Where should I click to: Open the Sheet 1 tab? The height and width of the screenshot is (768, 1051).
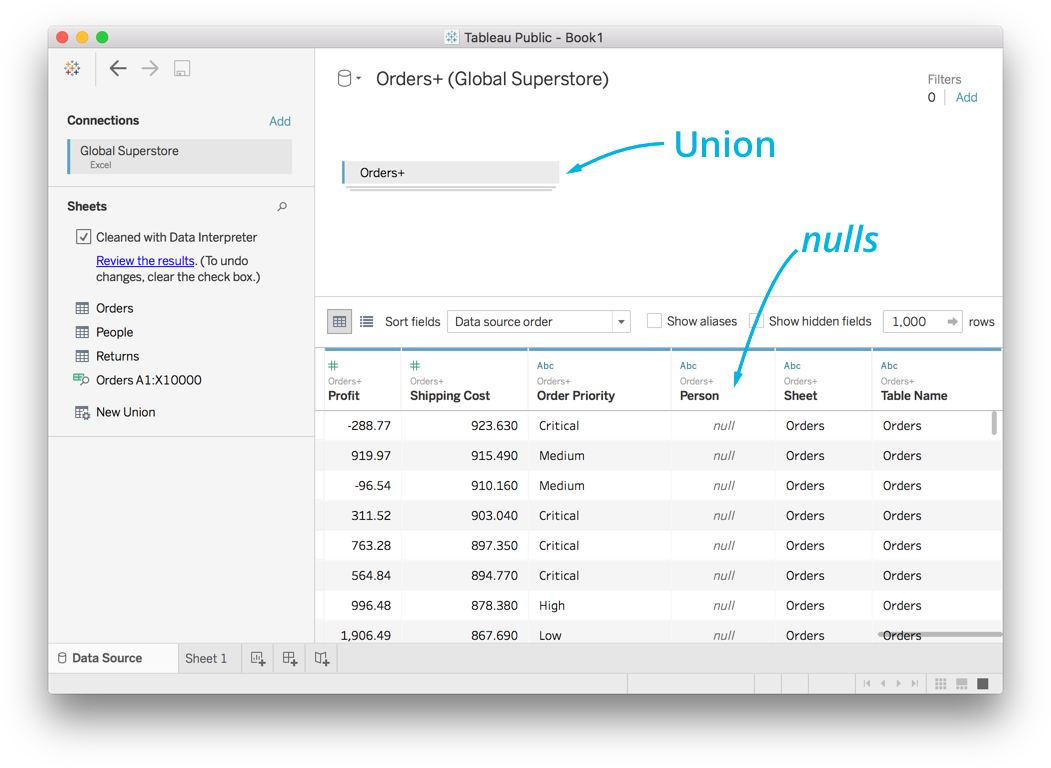[206, 658]
